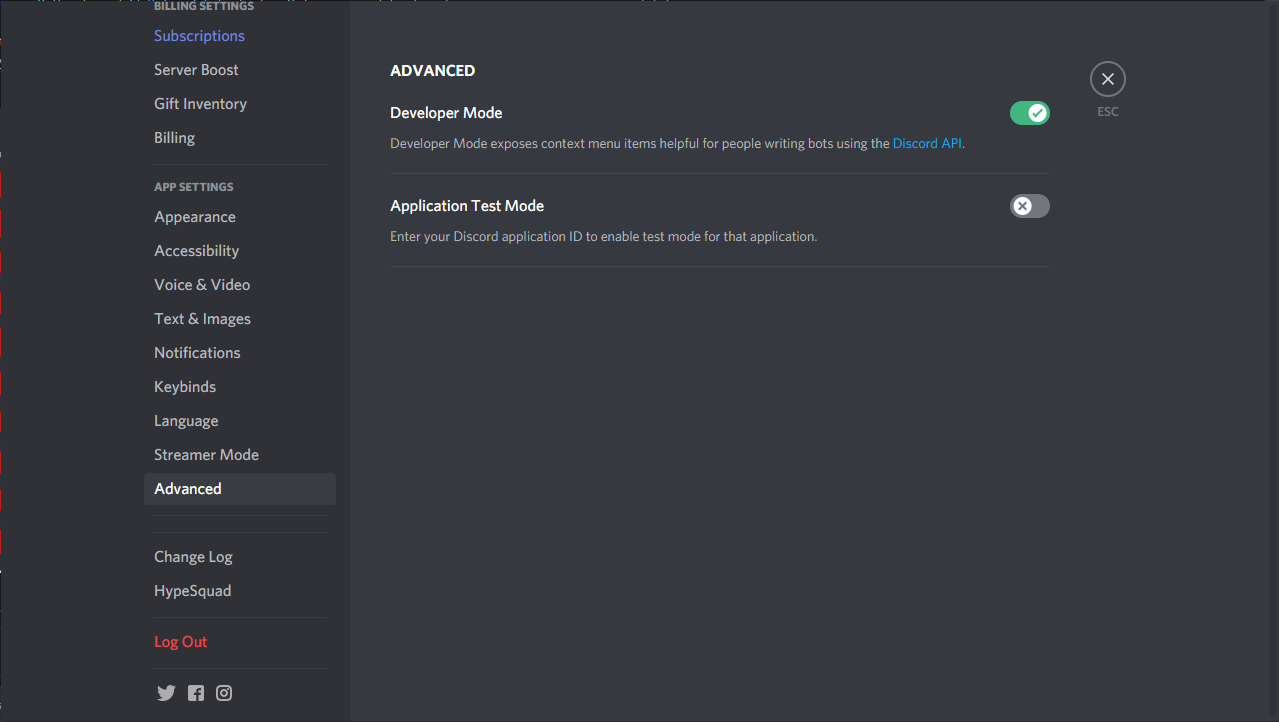1279x722 pixels.
Task: Open the Keybinds settings page
Action: (184, 386)
